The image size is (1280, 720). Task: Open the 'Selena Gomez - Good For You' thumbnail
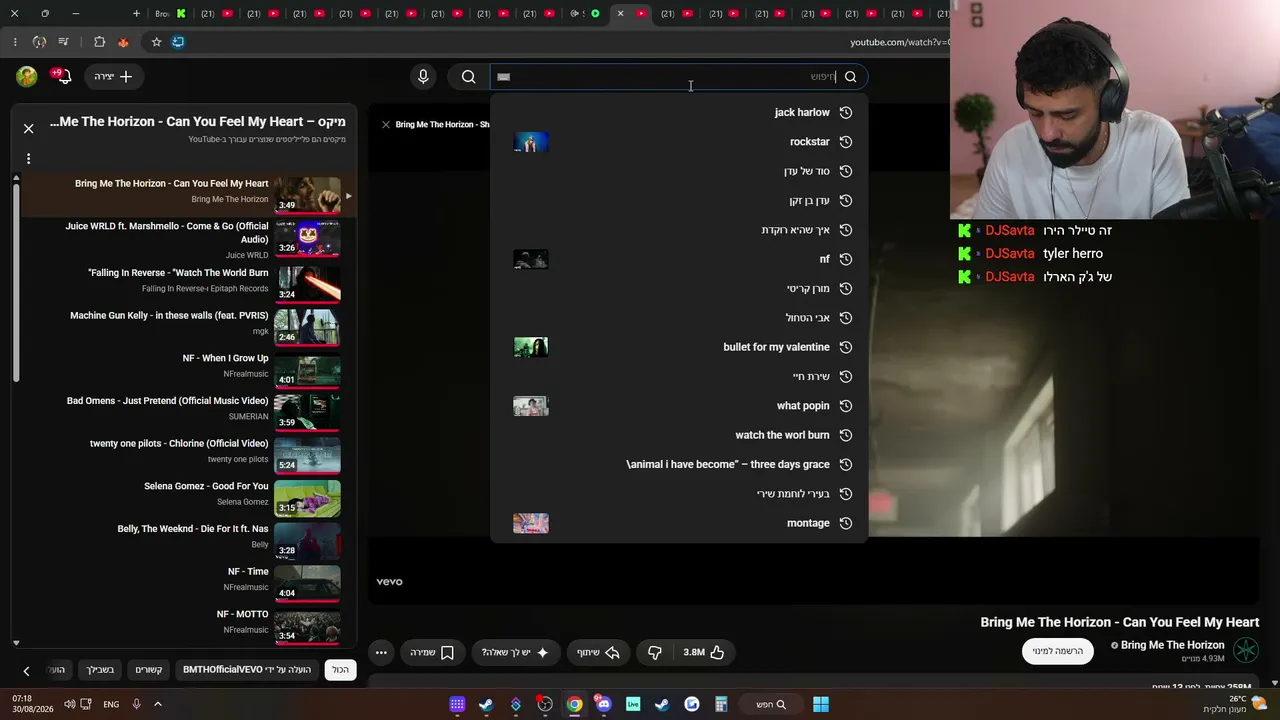[x=307, y=496]
